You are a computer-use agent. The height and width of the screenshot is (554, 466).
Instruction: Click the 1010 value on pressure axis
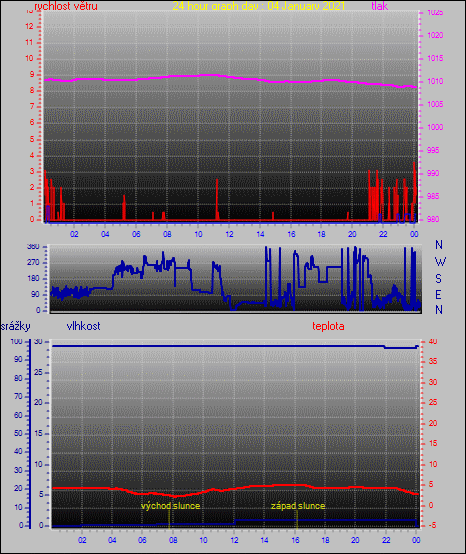point(435,81)
